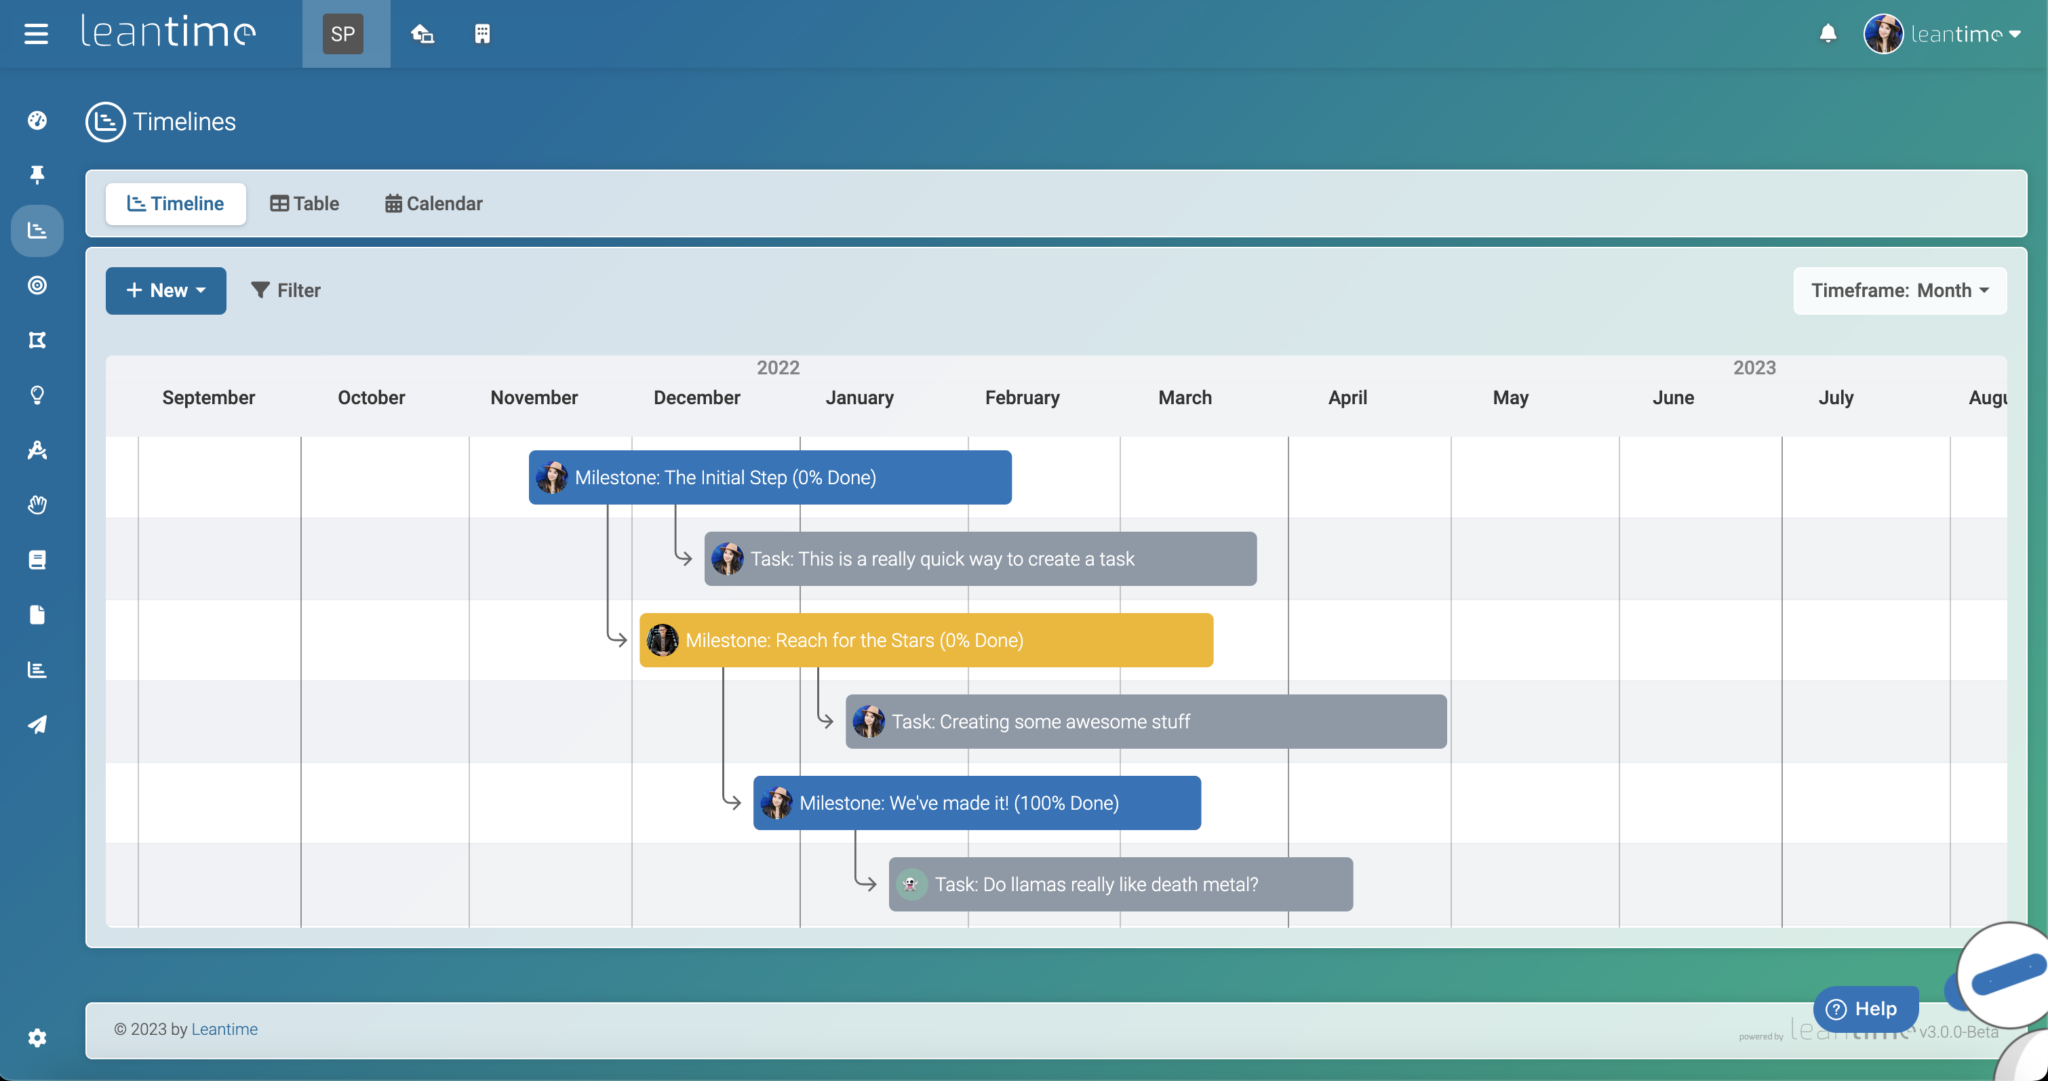Open the company building icon in top bar

pyautogui.click(x=483, y=33)
